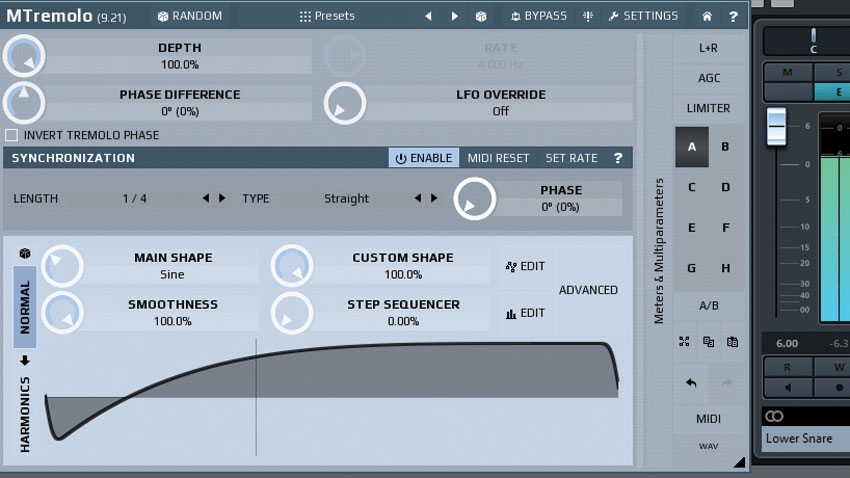The width and height of the screenshot is (850, 478).
Task: Open the MAIN SHAPE Sine selector
Action: (x=172, y=275)
